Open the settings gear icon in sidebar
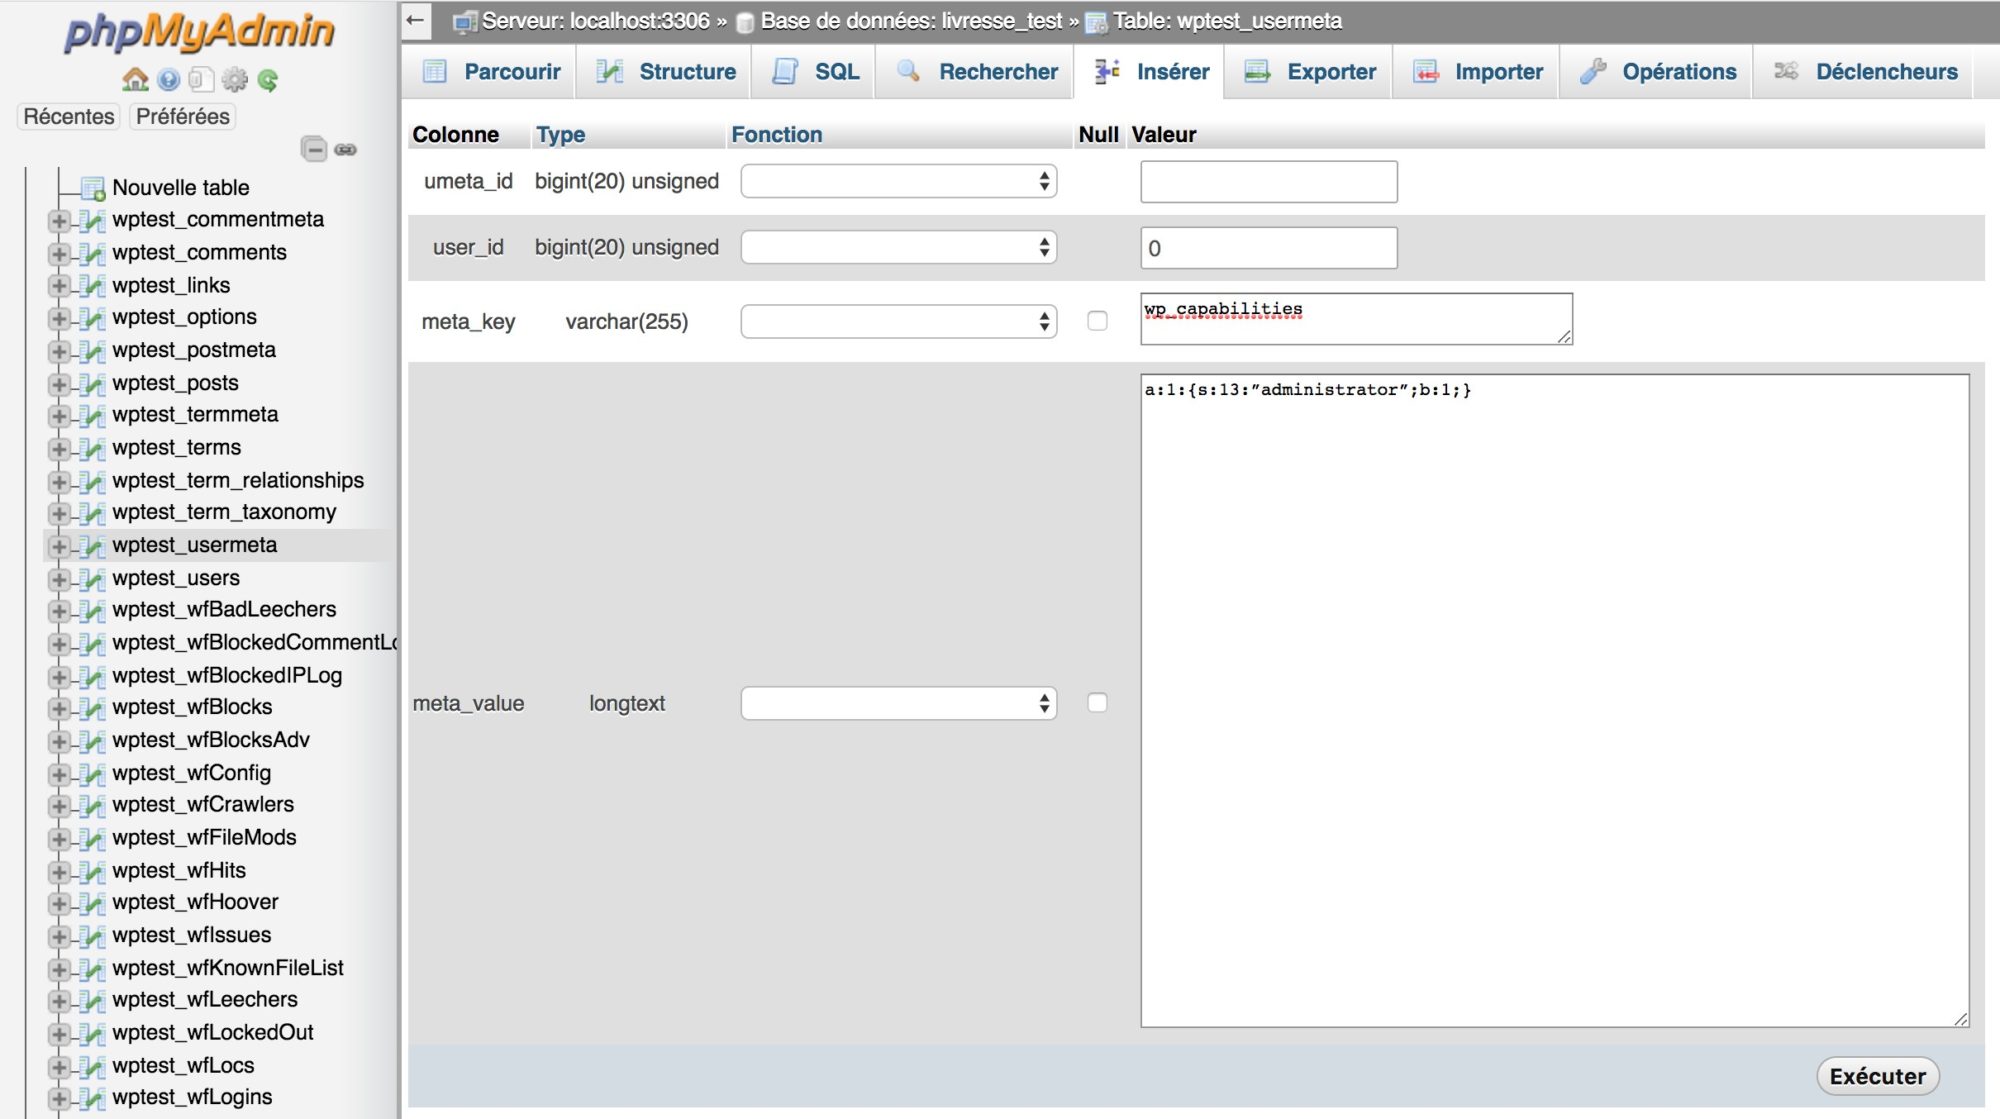The width and height of the screenshot is (2000, 1119). tap(235, 80)
